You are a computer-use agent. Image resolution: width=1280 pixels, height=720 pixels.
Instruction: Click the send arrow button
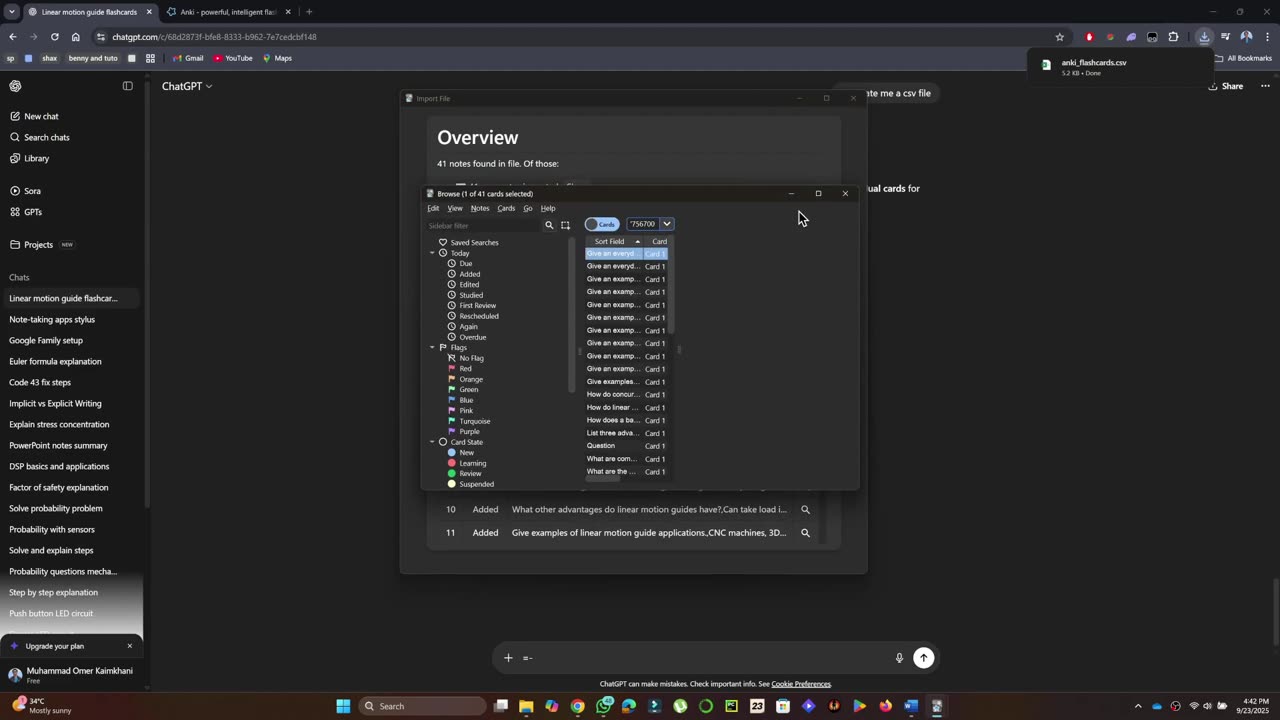click(924, 657)
